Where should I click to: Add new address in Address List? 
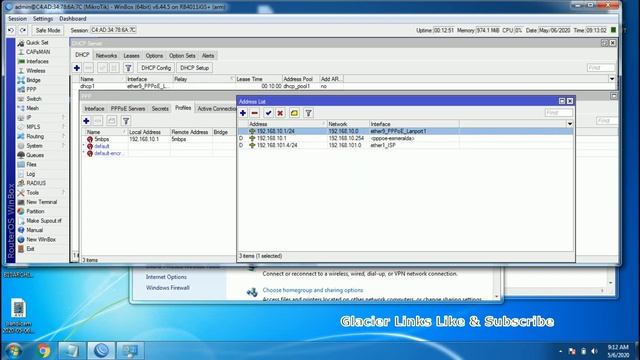243,113
